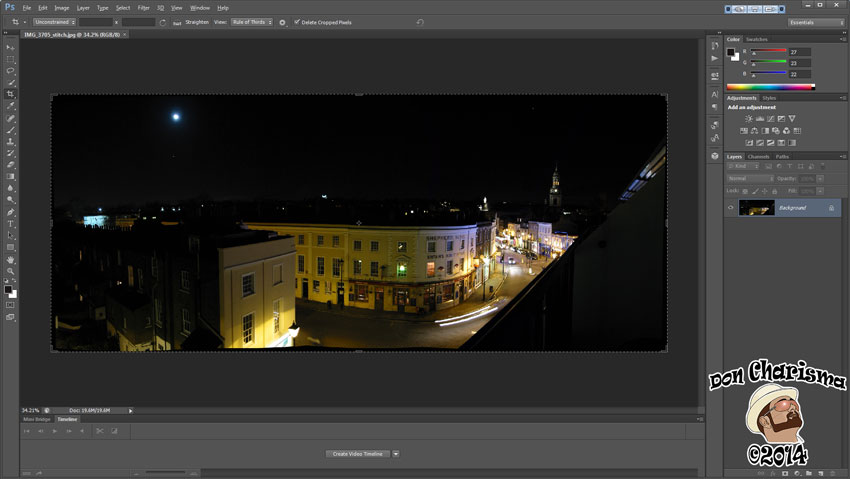Open the Unconstrained aspect ratio dropdown

[x=52, y=21]
